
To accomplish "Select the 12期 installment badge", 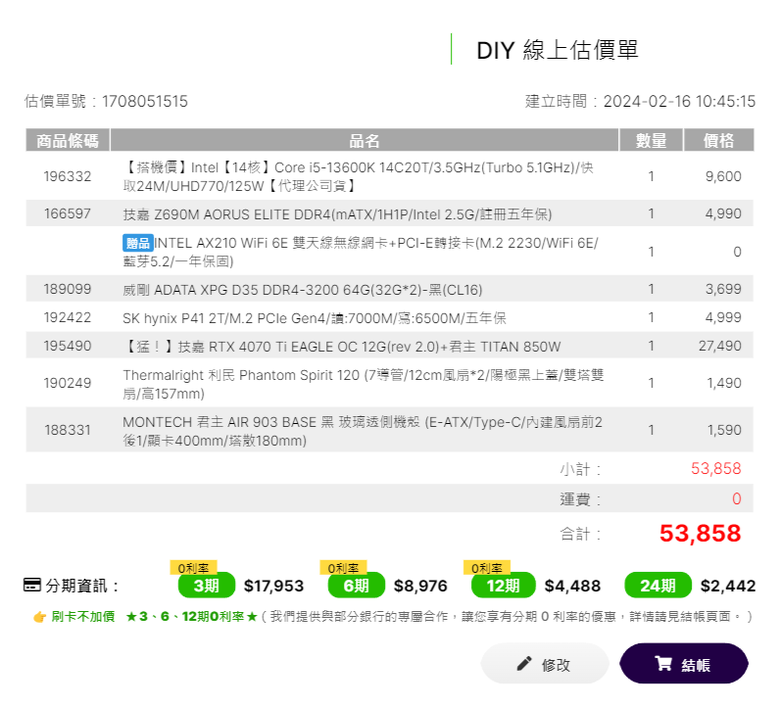I will 503,585.
